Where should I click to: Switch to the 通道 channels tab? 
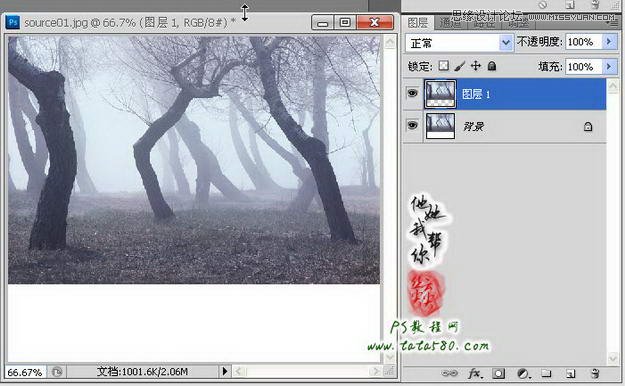(451, 24)
